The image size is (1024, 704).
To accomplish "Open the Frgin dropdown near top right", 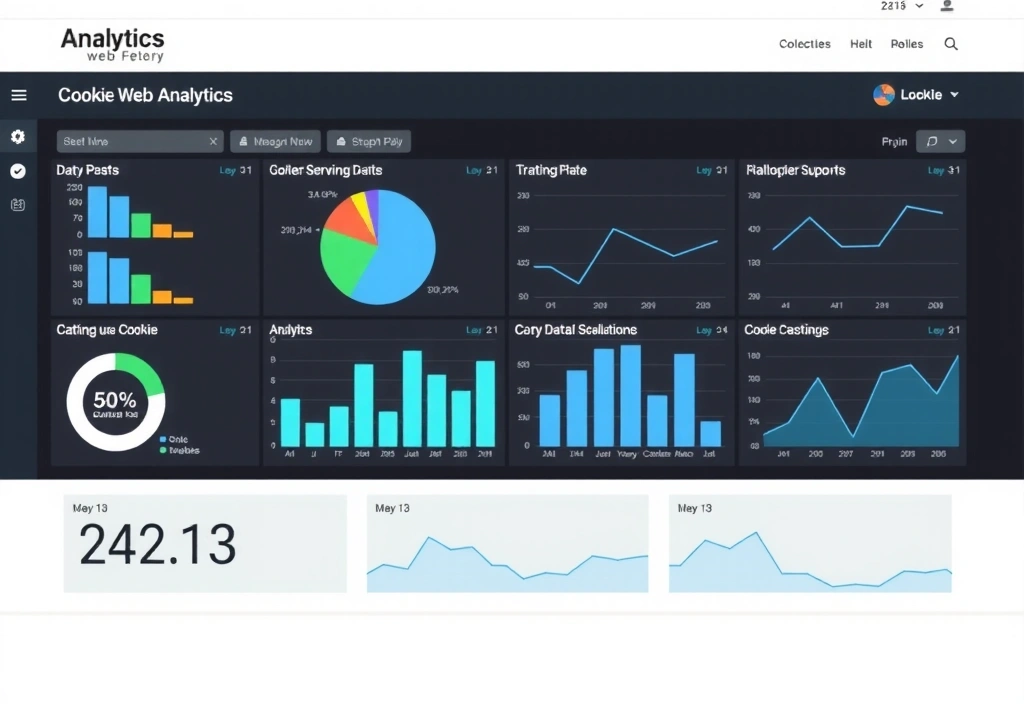I will tap(940, 141).
